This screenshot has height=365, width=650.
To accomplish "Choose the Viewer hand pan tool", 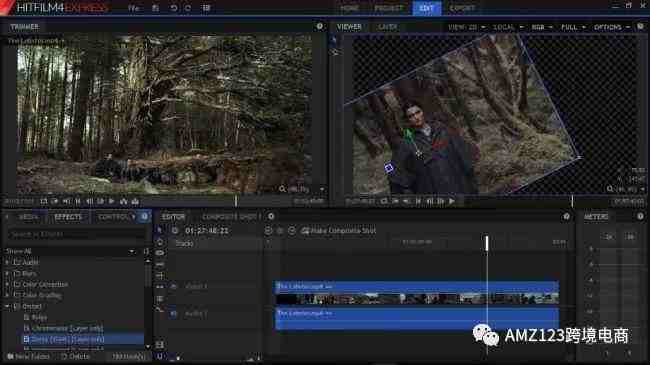I will coord(334,52).
